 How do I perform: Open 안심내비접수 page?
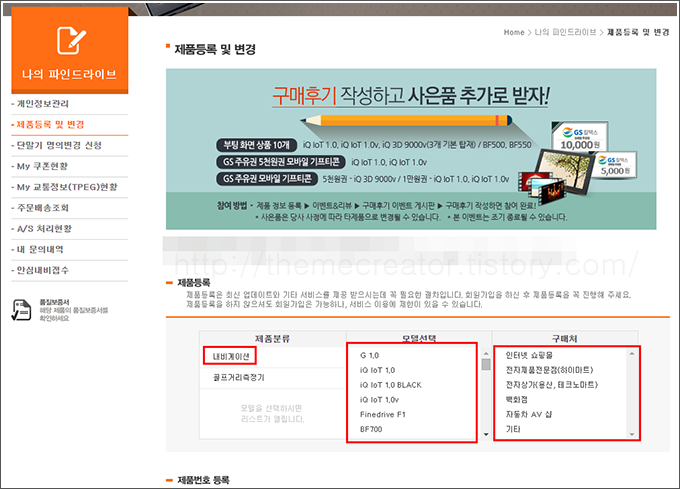(x=42, y=270)
